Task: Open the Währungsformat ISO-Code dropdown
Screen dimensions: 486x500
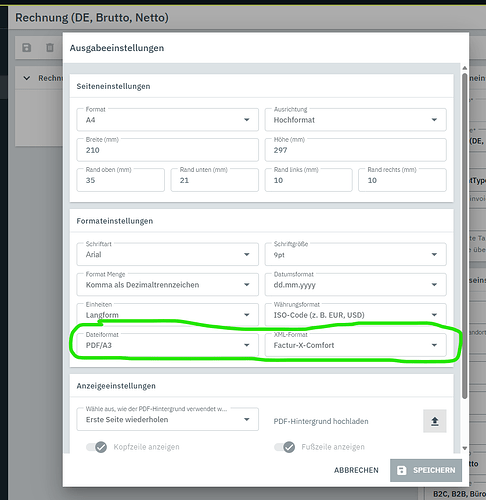Action: tap(355, 315)
